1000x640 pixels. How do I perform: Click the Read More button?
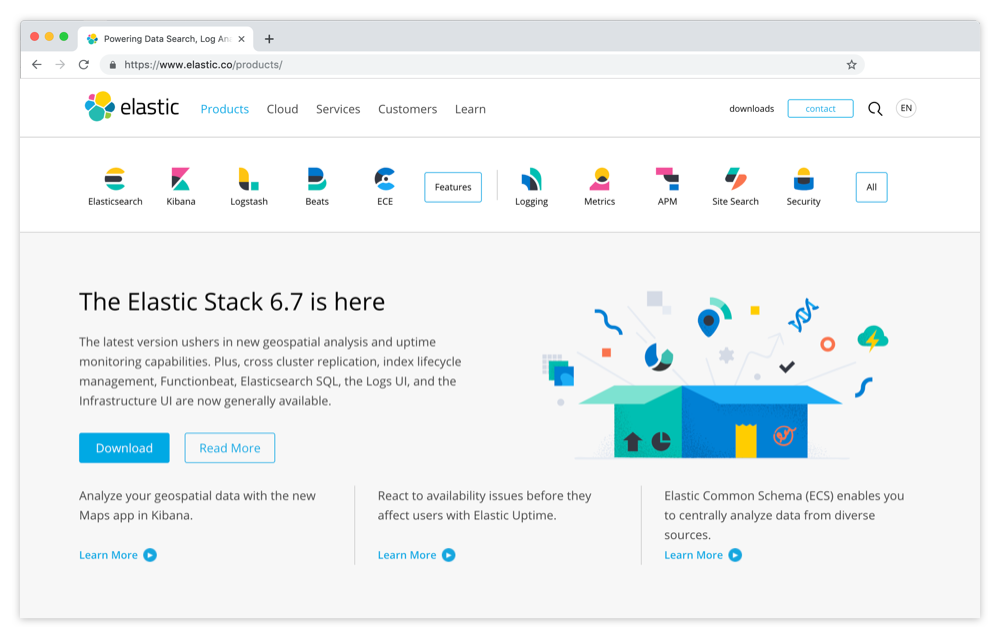[230, 448]
